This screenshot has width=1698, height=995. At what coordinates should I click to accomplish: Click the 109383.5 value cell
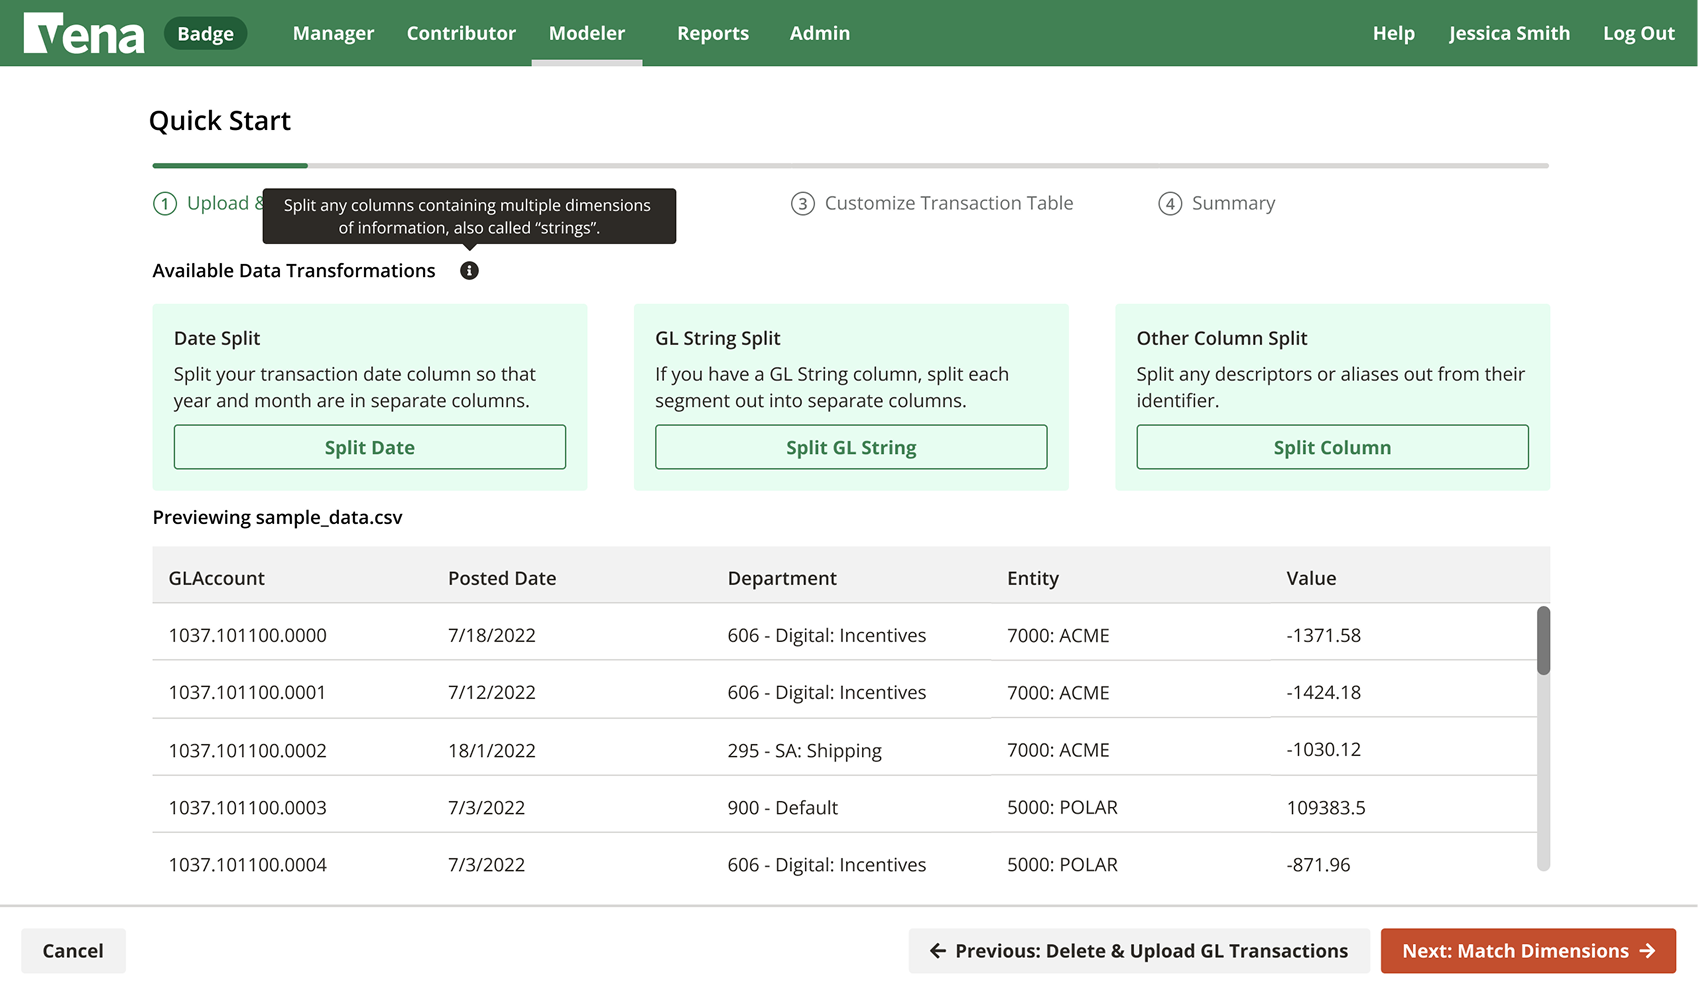[x=1326, y=807]
